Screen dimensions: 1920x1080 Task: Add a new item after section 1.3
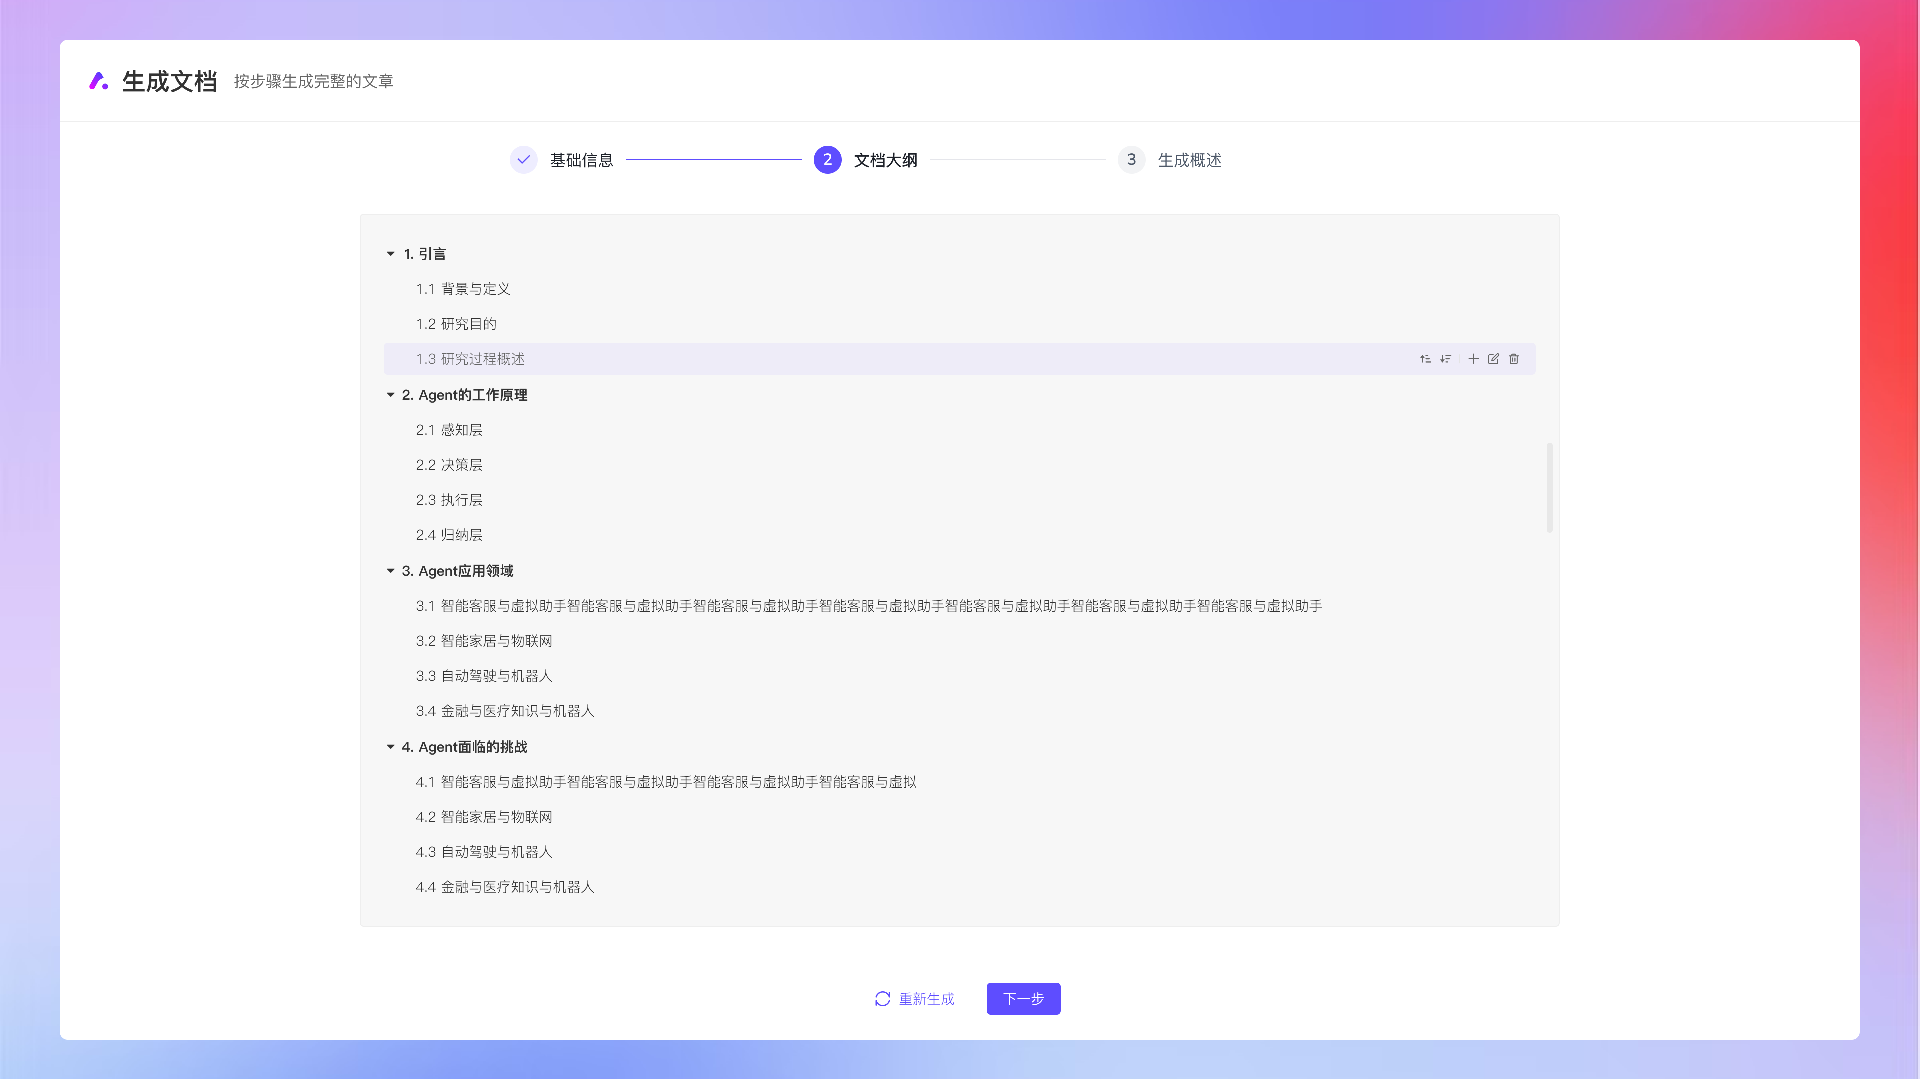1473,359
